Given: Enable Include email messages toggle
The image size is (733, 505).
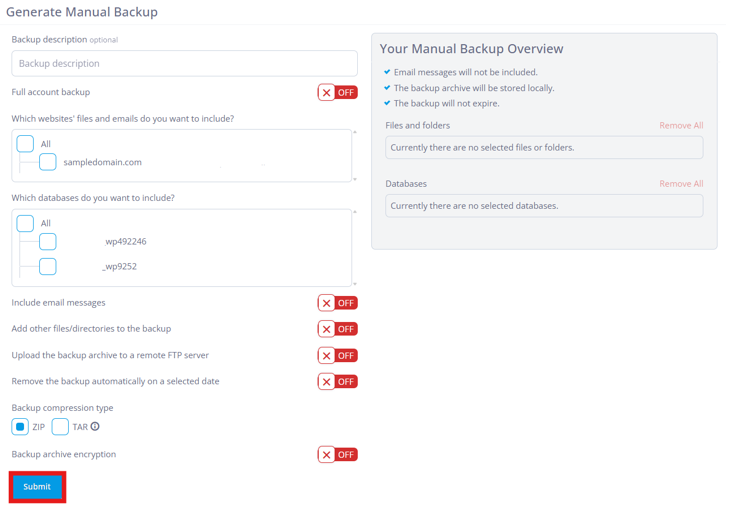Looking at the screenshot, I should [338, 303].
